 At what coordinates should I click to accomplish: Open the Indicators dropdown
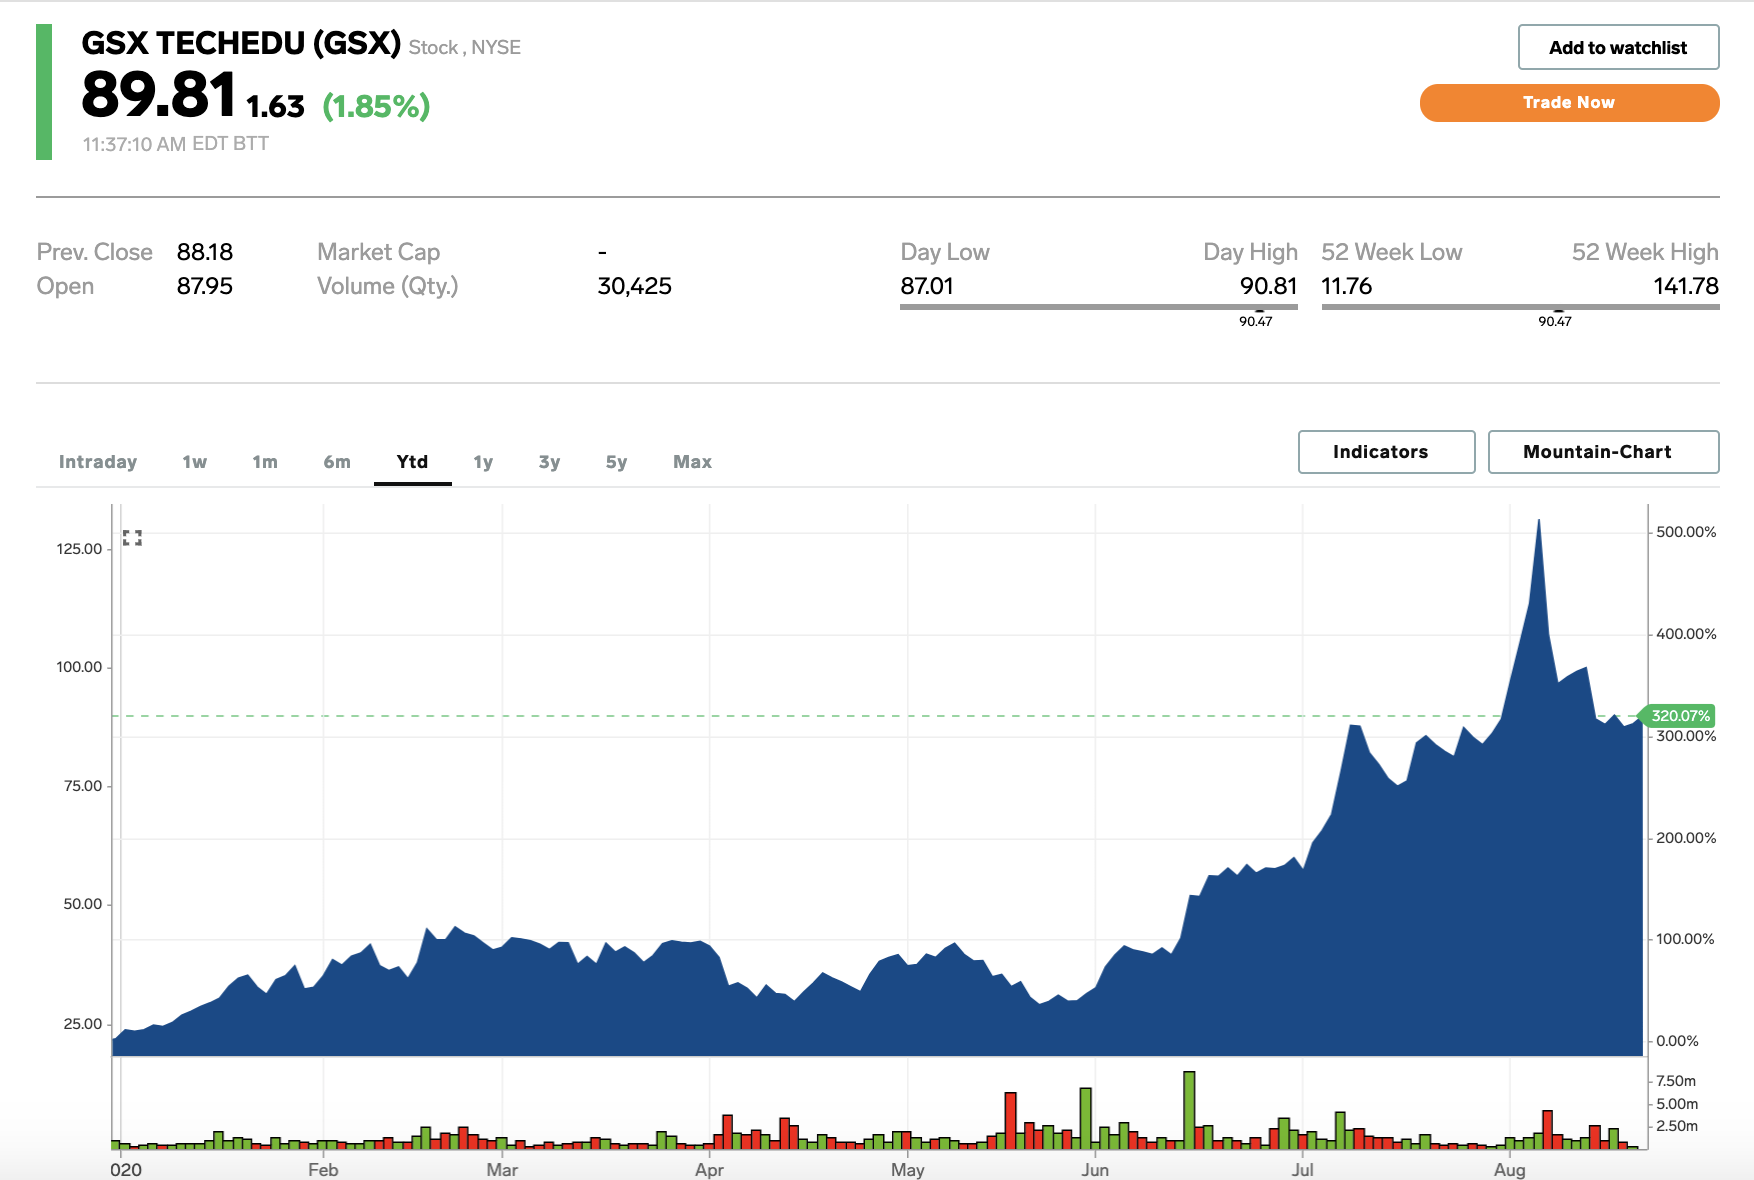(x=1386, y=452)
